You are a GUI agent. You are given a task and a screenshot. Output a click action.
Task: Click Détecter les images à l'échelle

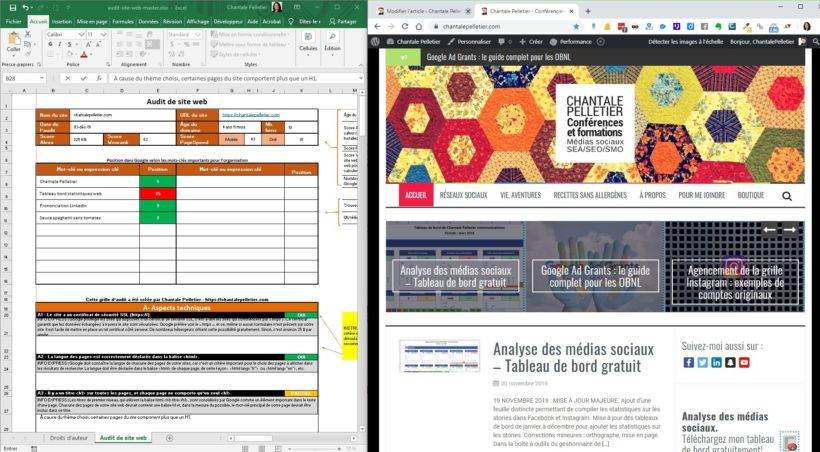(x=686, y=41)
